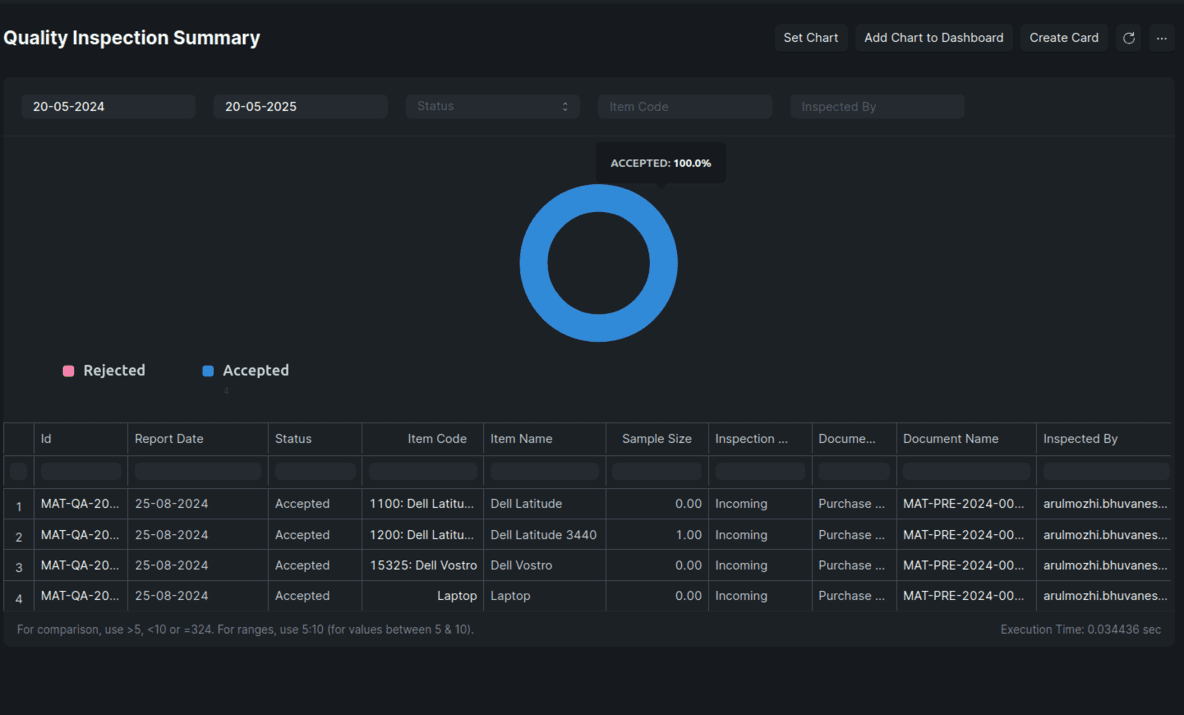Click the Set Chart button
1184x715 pixels.
click(810, 38)
